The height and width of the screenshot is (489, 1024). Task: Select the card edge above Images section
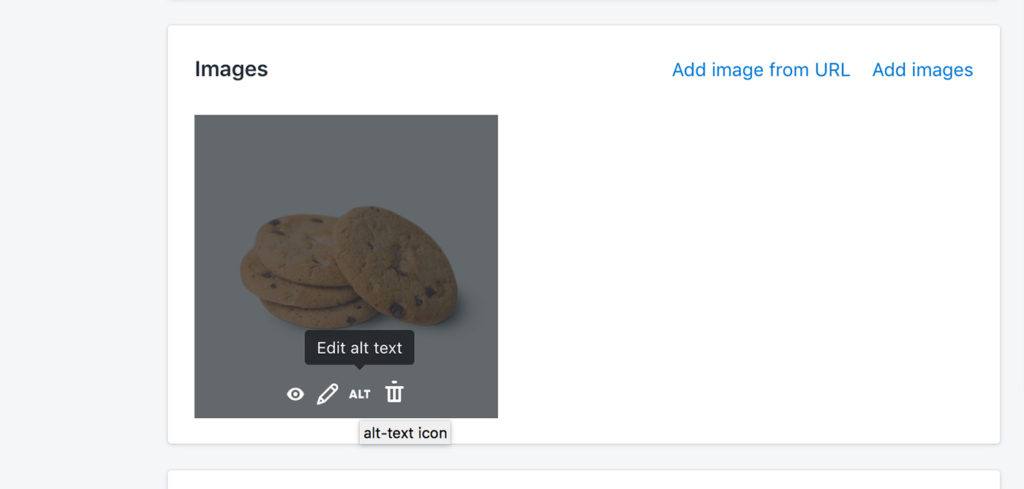pos(584,1)
